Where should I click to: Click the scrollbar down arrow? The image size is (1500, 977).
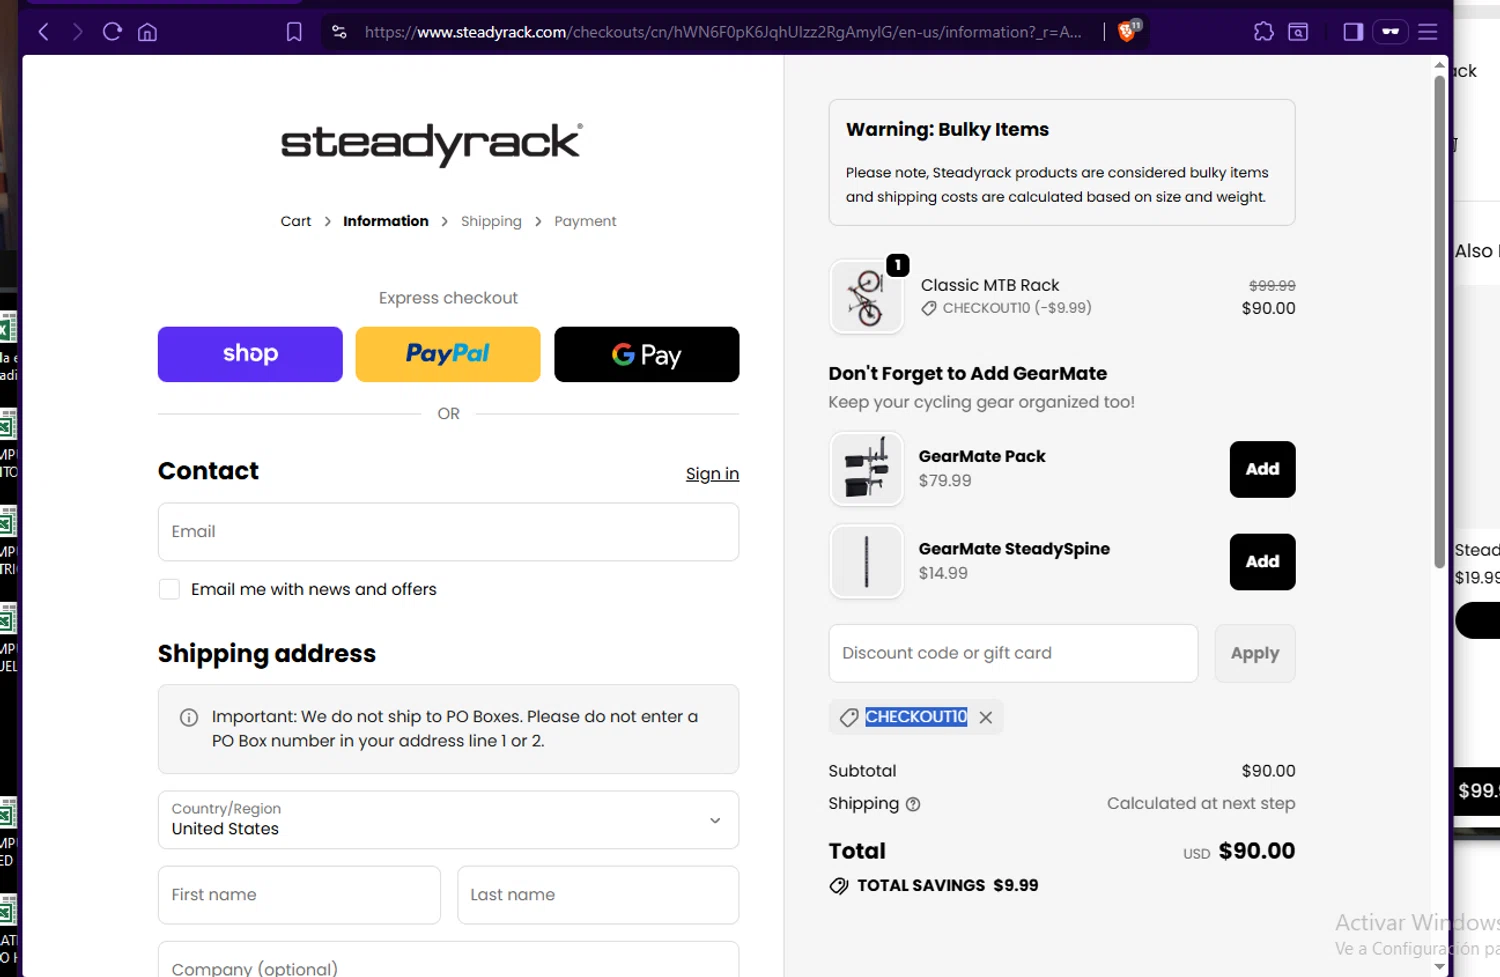tap(1439, 966)
